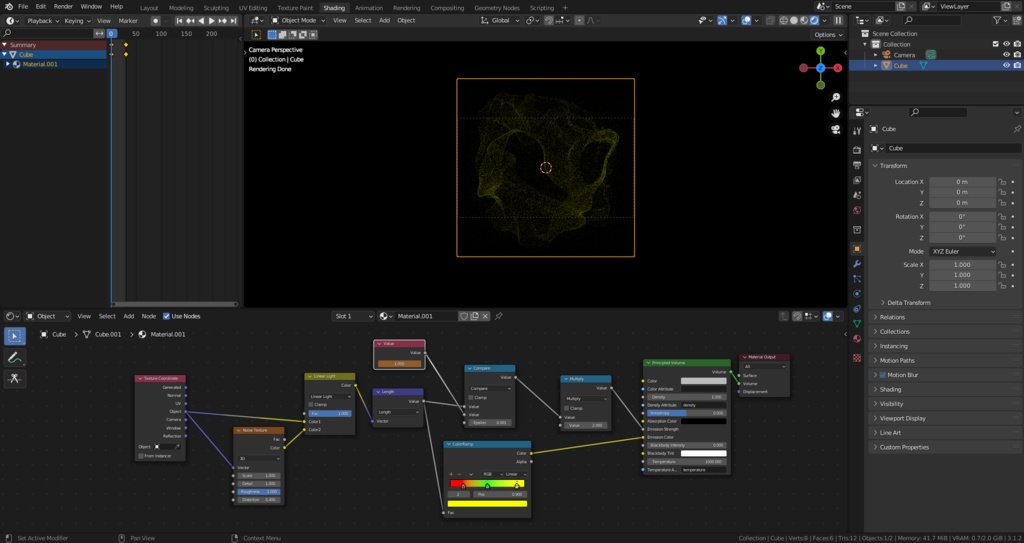Viewport: 1024px width, 543px height.
Task: Open the Keying menu in timeline
Action: point(77,20)
